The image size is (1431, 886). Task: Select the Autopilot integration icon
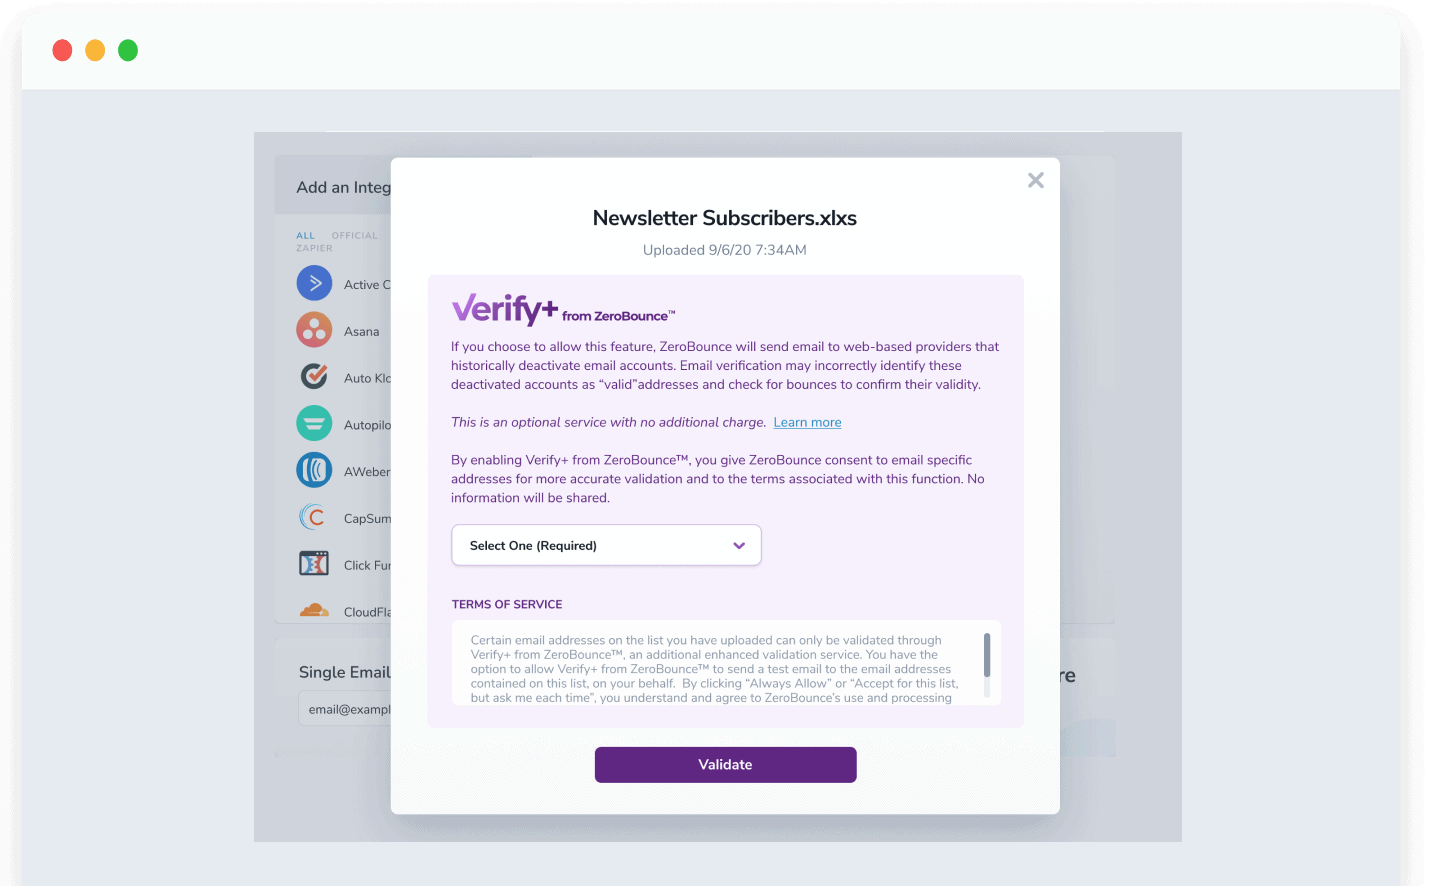click(314, 424)
